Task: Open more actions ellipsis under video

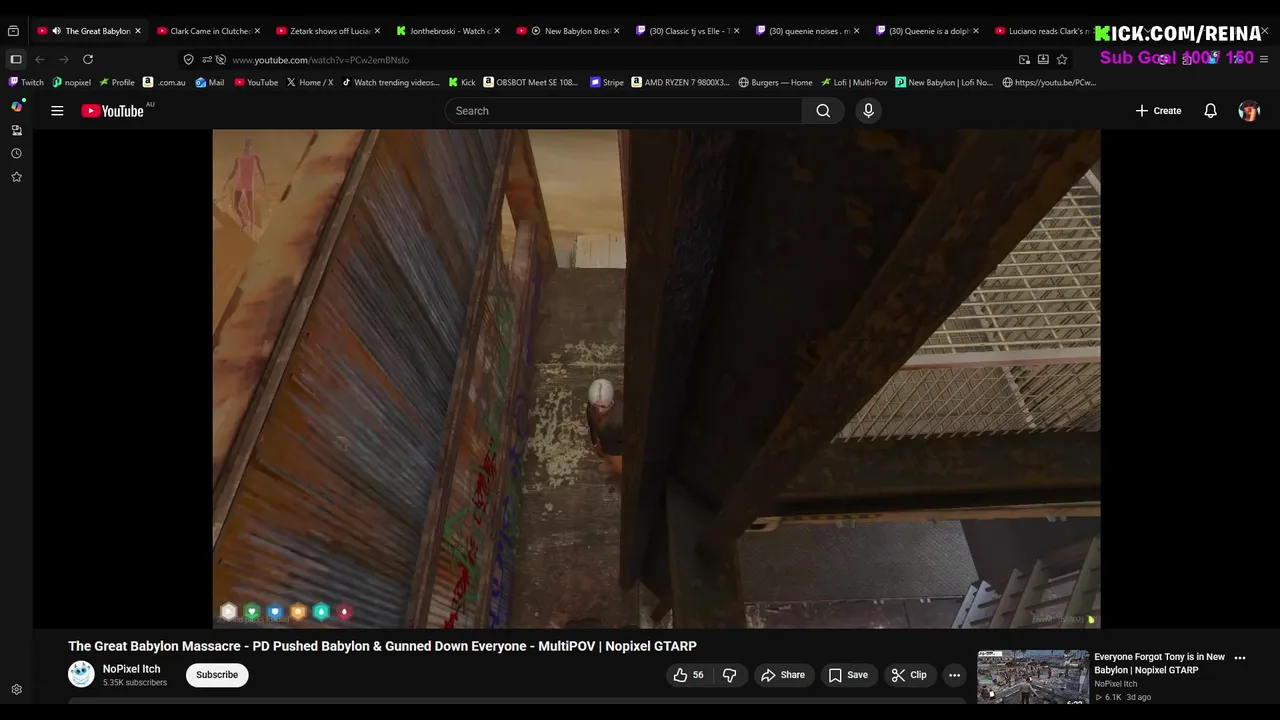Action: point(954,675)
